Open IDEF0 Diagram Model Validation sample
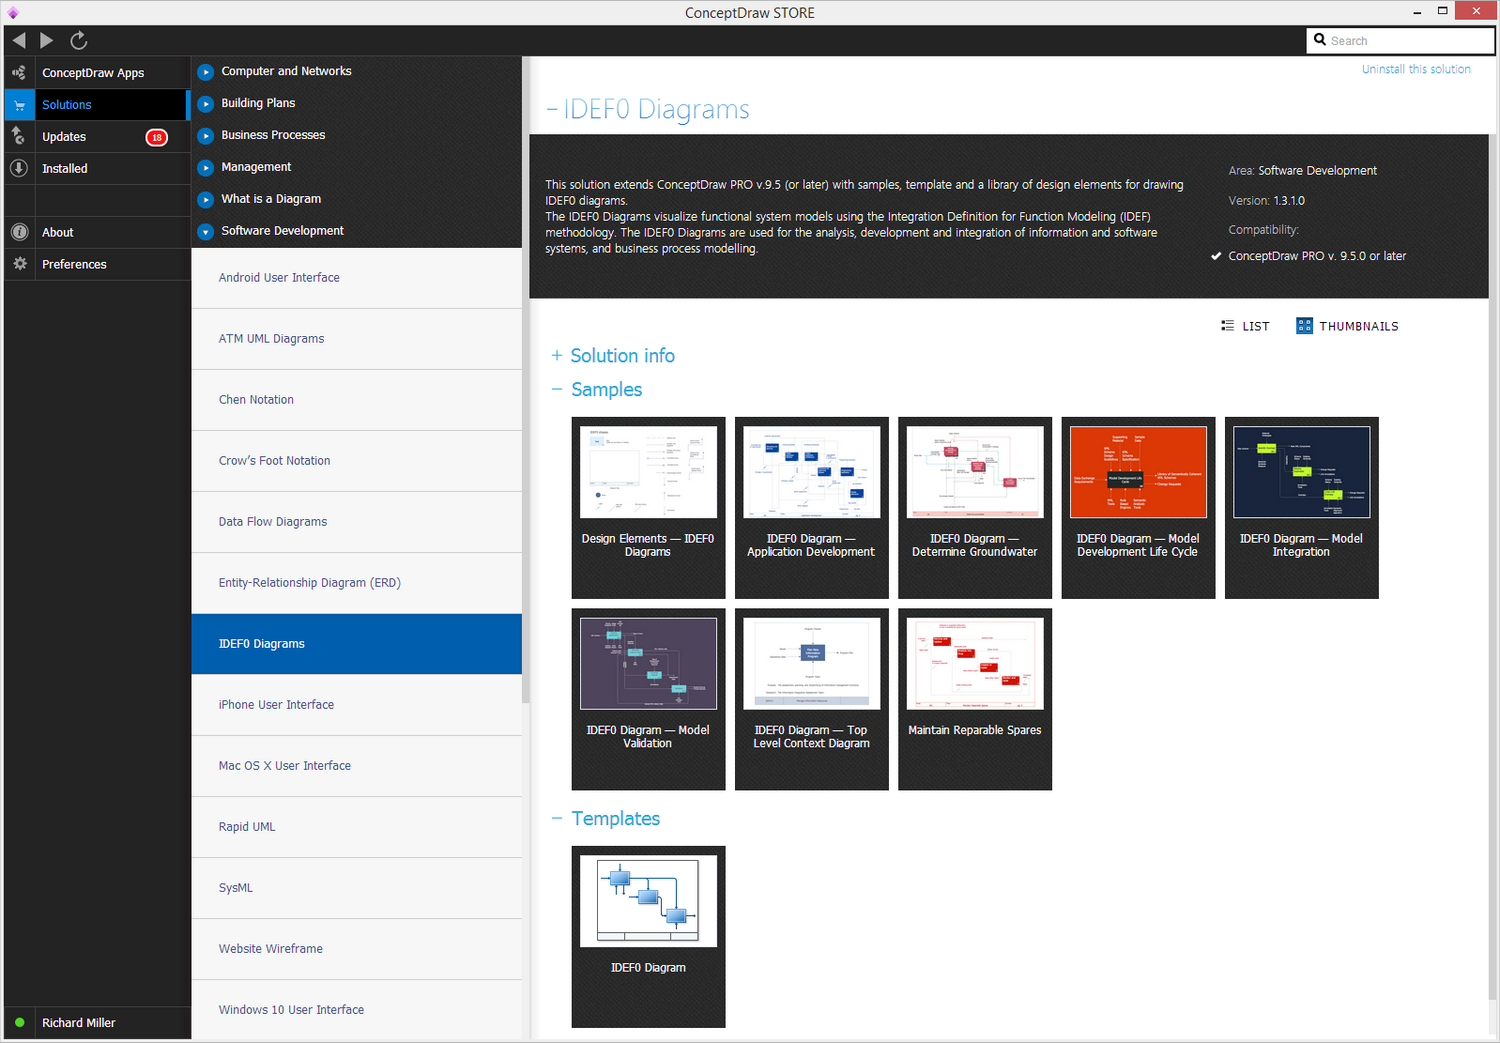 coord(648,699)
